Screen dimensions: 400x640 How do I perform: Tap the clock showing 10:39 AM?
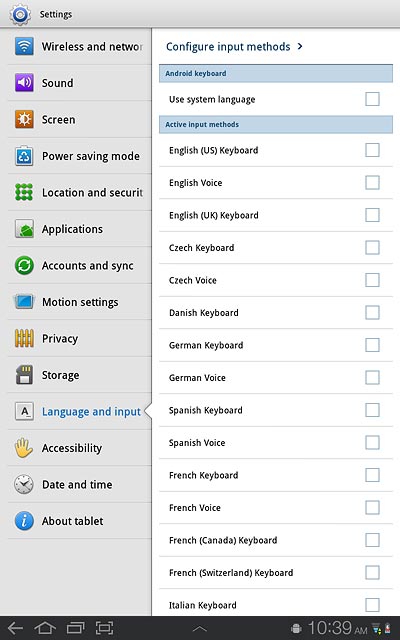[337, 628]
